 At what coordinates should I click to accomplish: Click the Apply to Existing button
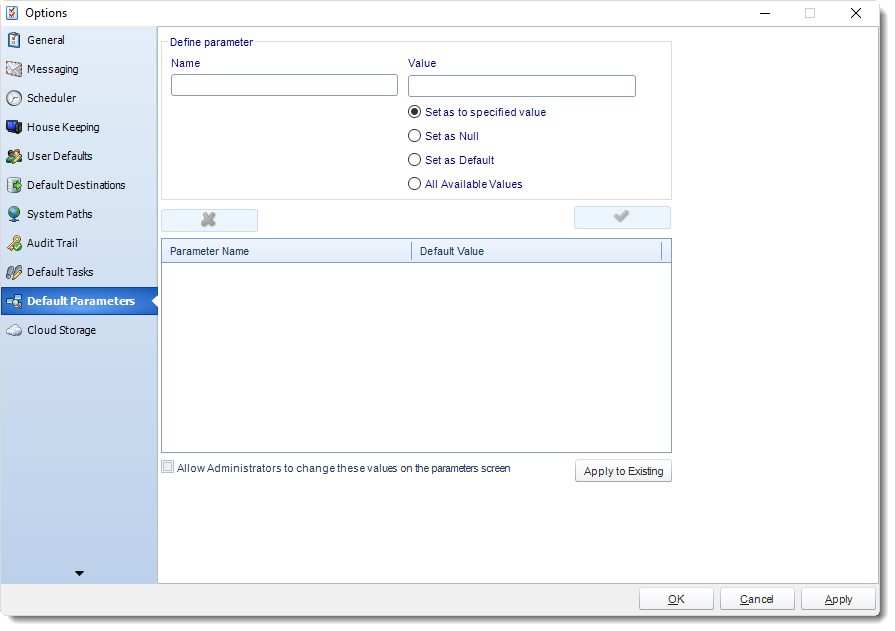coord(623,471)
